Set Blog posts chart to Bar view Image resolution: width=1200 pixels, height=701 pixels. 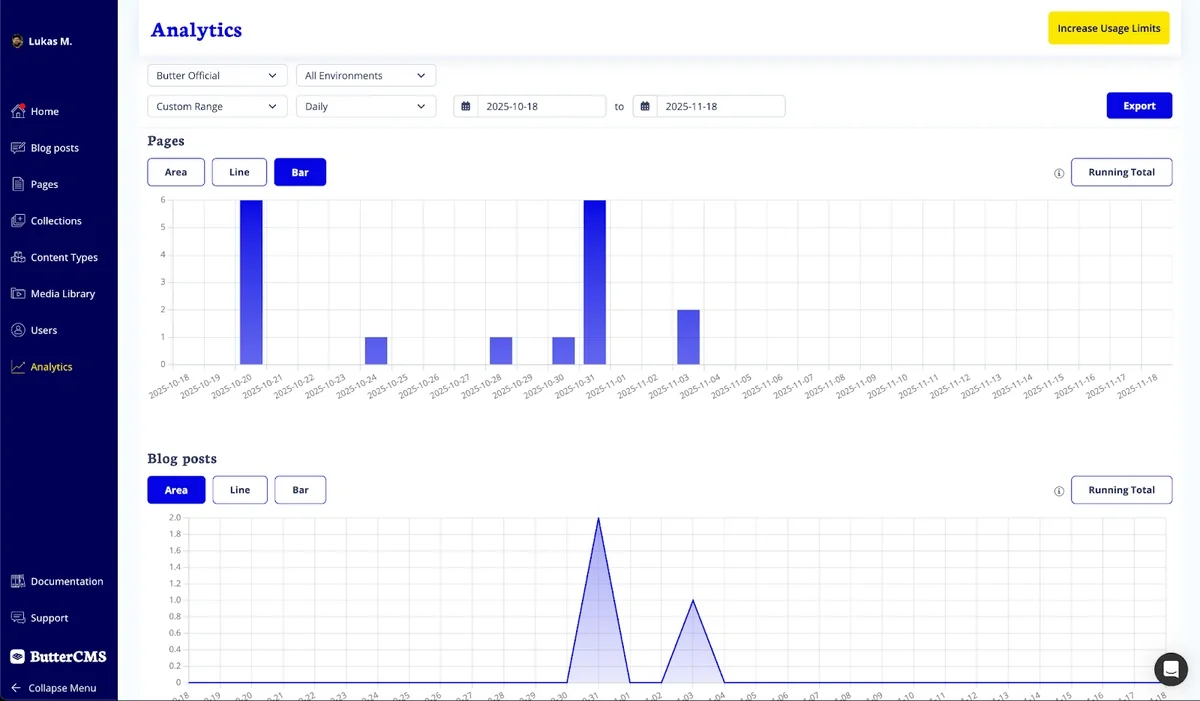click(x=300, y=490)
